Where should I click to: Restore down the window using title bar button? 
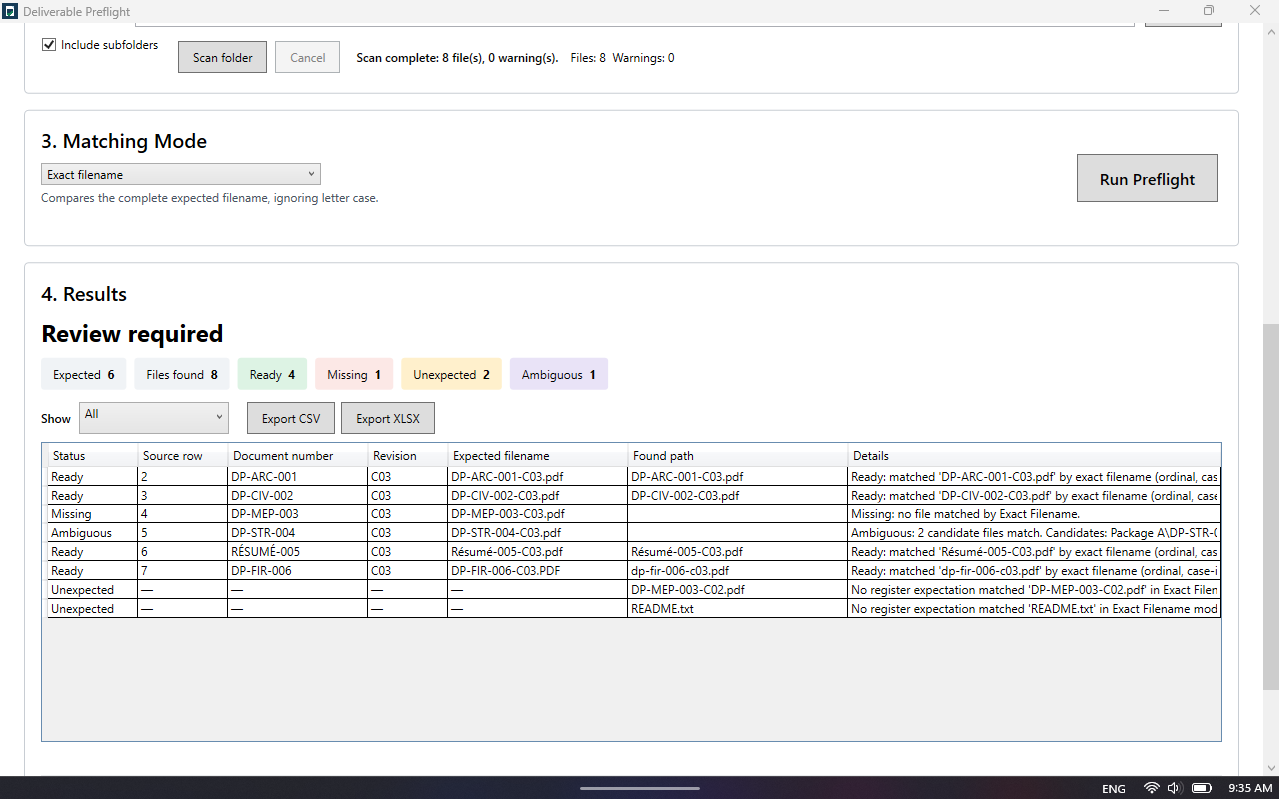tap(1209, 11)
